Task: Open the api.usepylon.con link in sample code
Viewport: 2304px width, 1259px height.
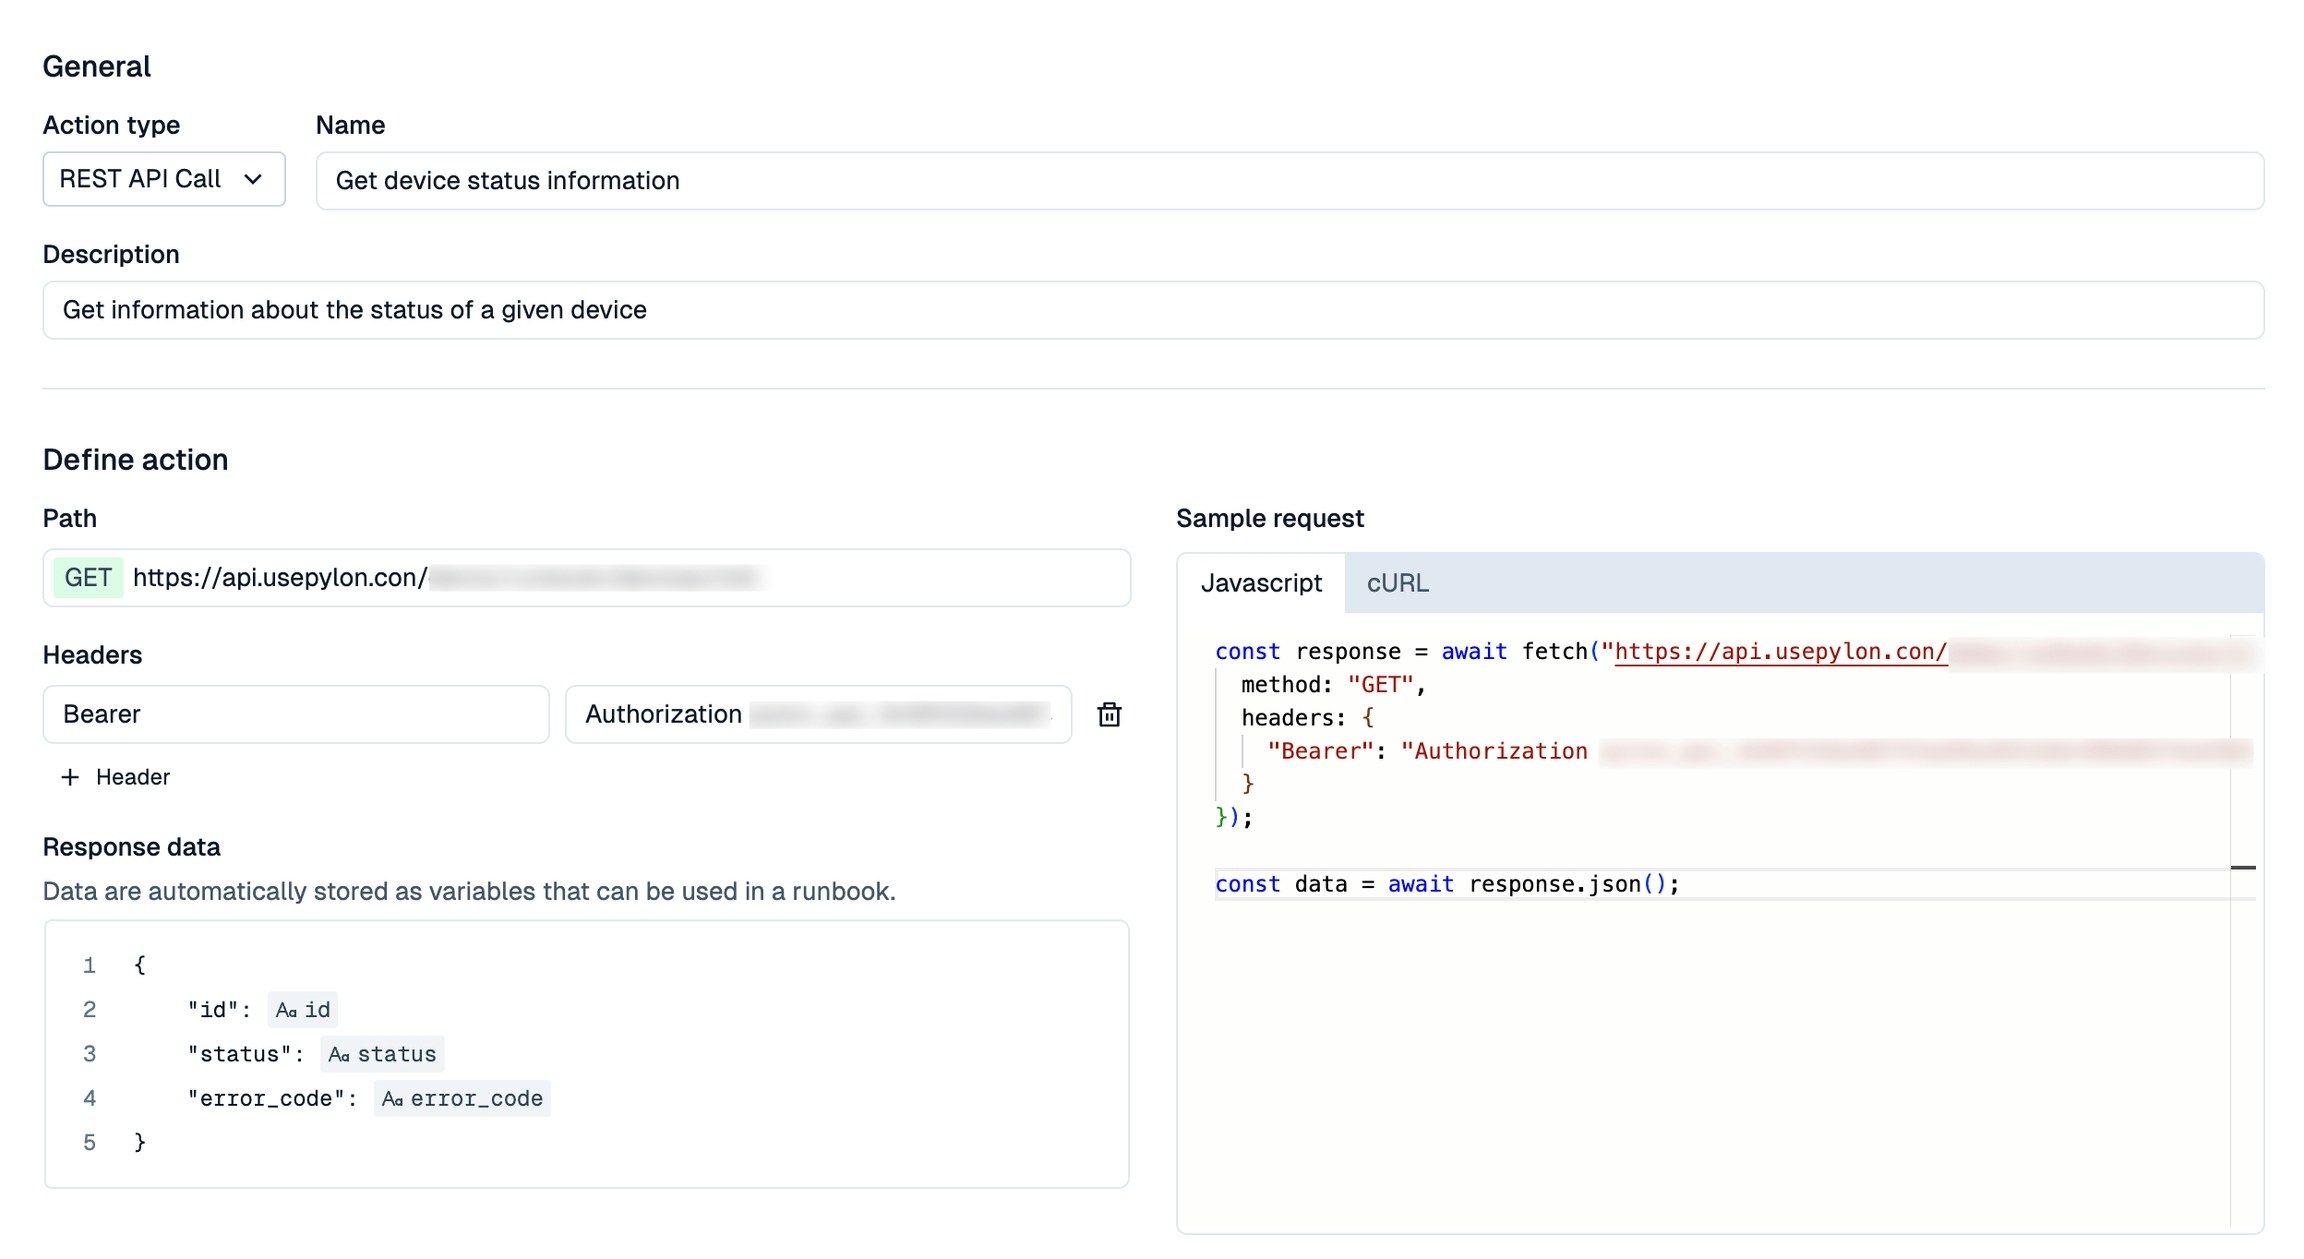Action: pos(1780,651)
